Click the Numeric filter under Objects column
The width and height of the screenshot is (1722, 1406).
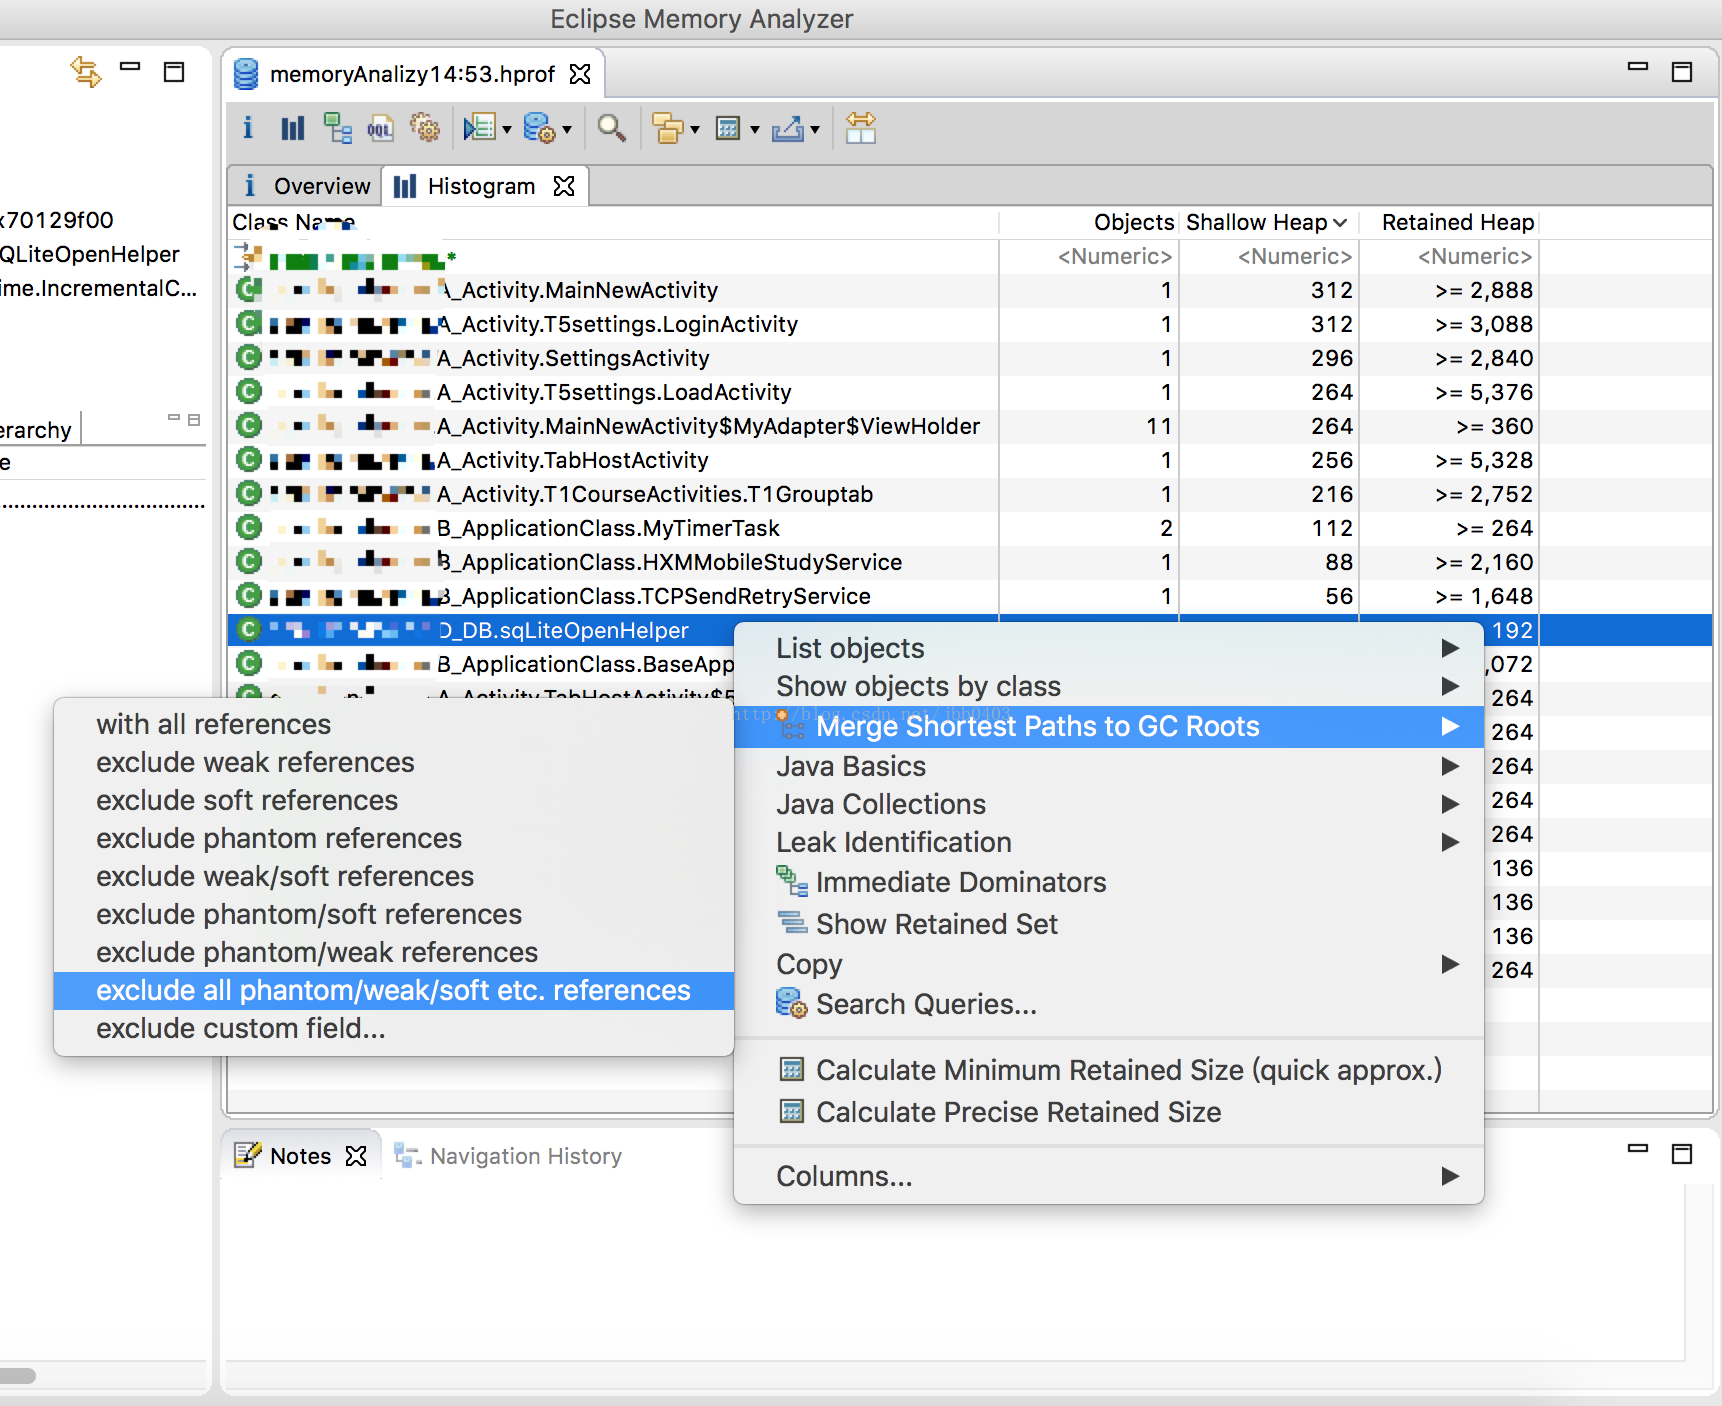coord(1114,256)
